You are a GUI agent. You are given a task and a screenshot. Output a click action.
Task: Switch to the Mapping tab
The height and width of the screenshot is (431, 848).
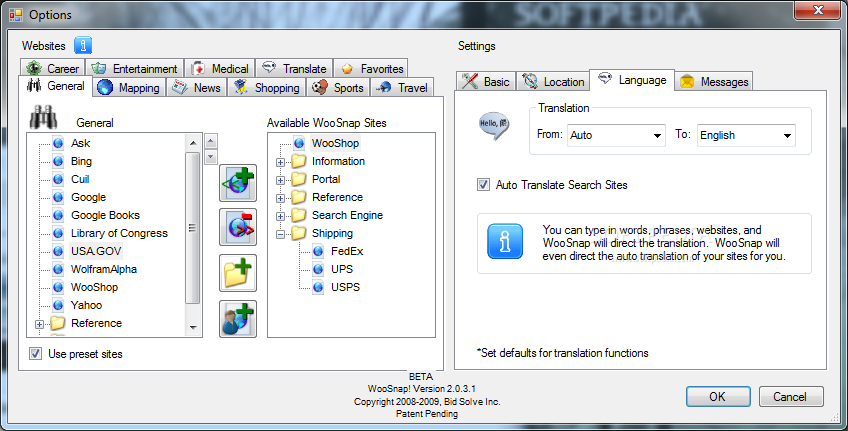point(129,87)
